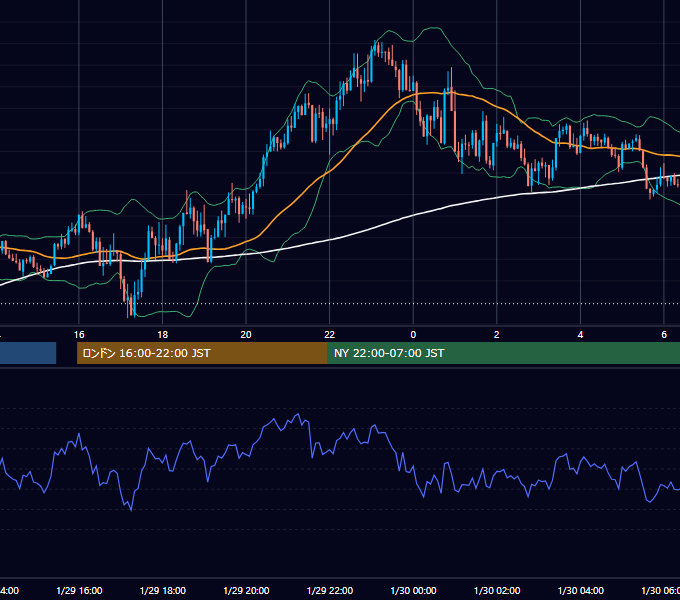Viewport: 680px width, 600px height.
Task: Click the 0 hour label on price chart axis
Action: pos(413,335)
